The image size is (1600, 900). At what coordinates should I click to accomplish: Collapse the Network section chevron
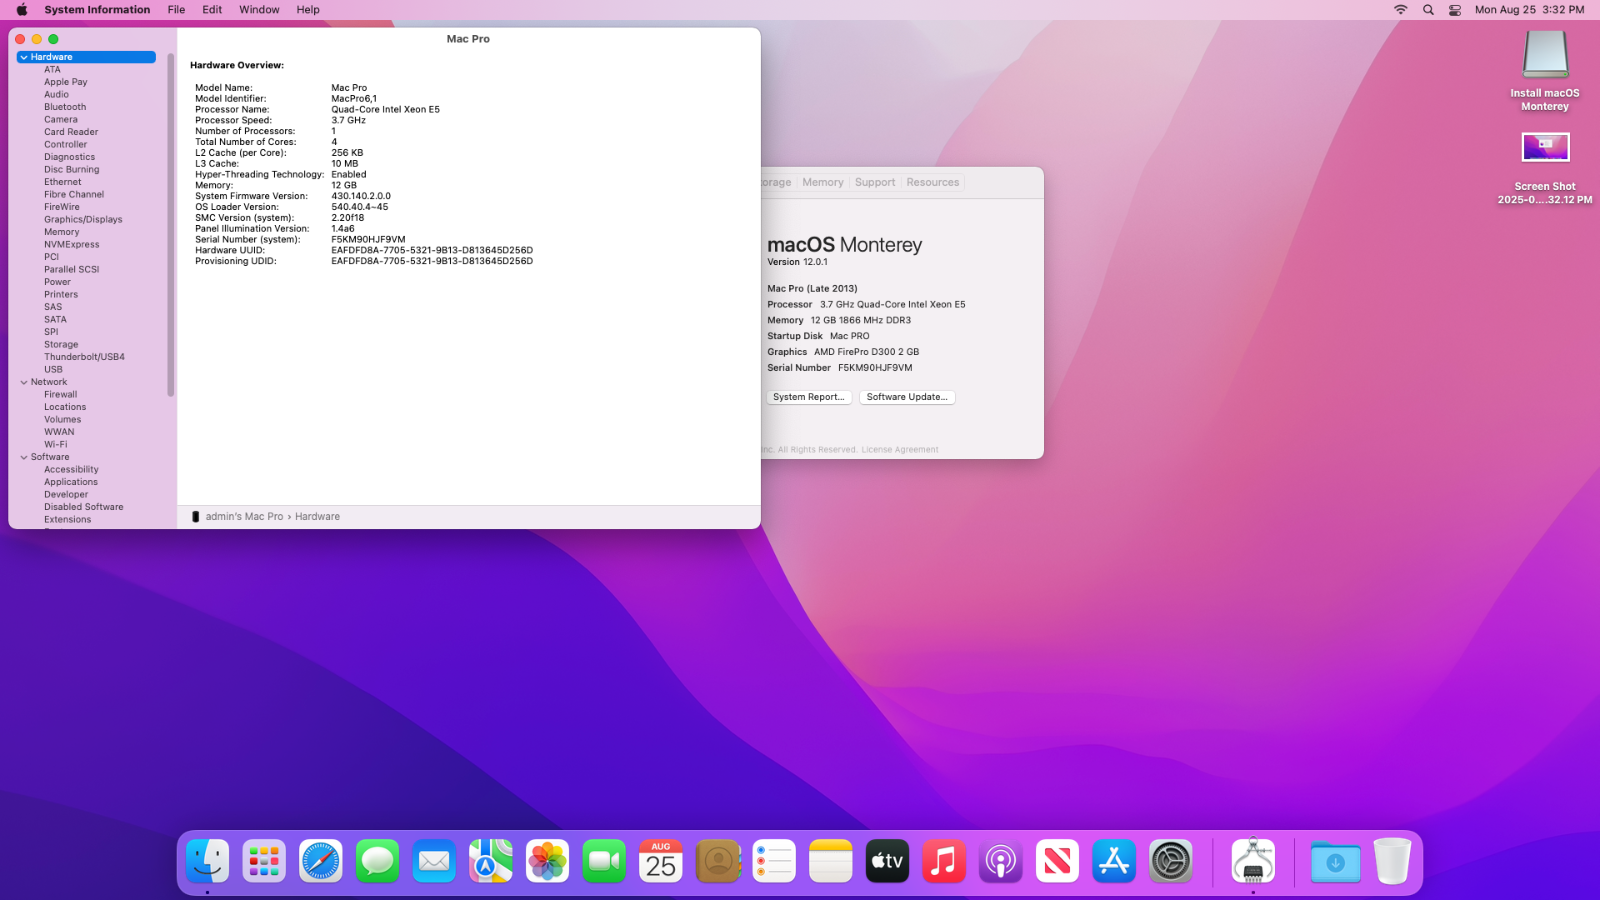pyautogui.click(x=24, y=382)
